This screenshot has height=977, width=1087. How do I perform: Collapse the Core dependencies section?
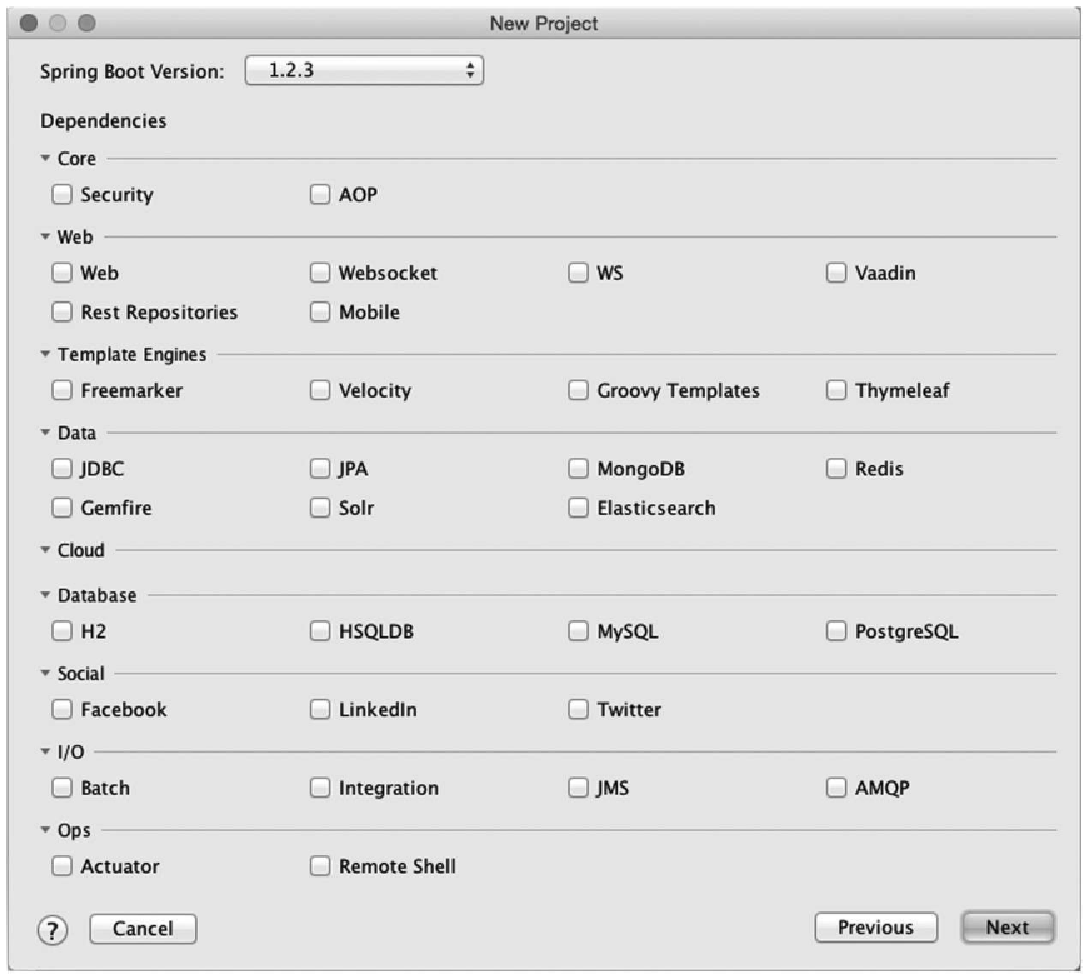click(x=45, y=158)
